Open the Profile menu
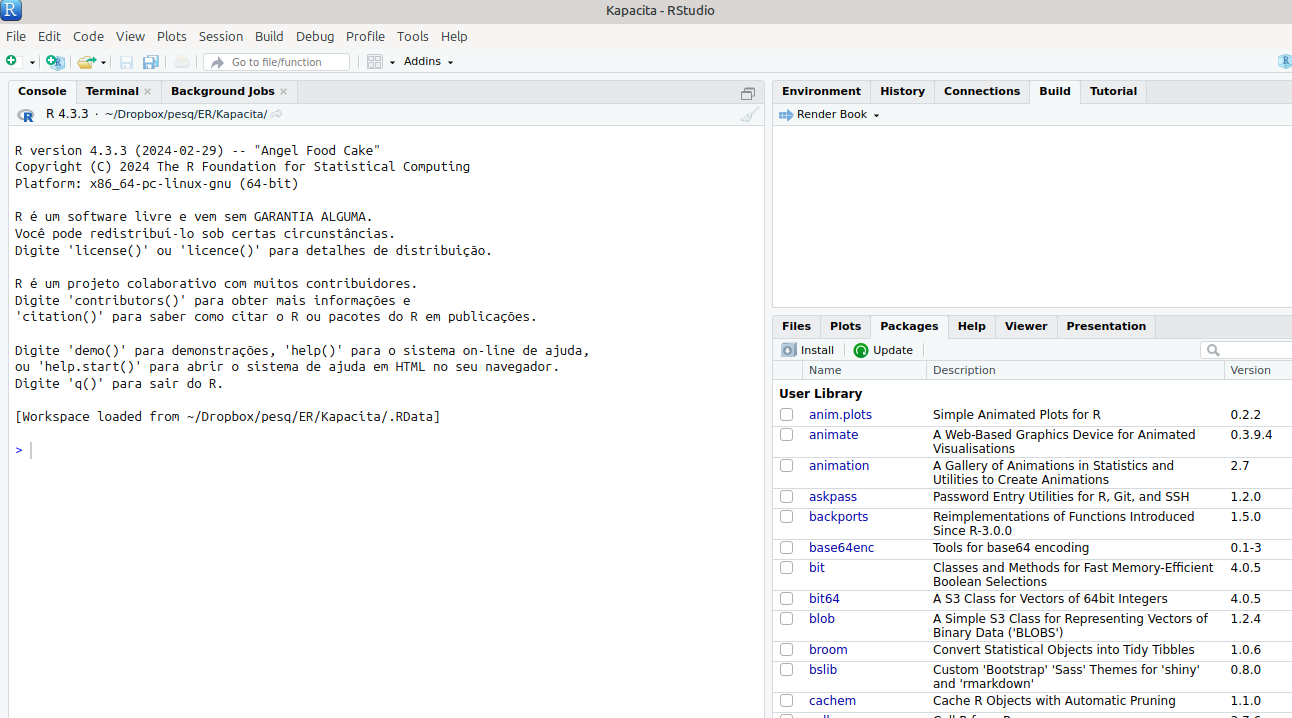 [x=365, y=36]
